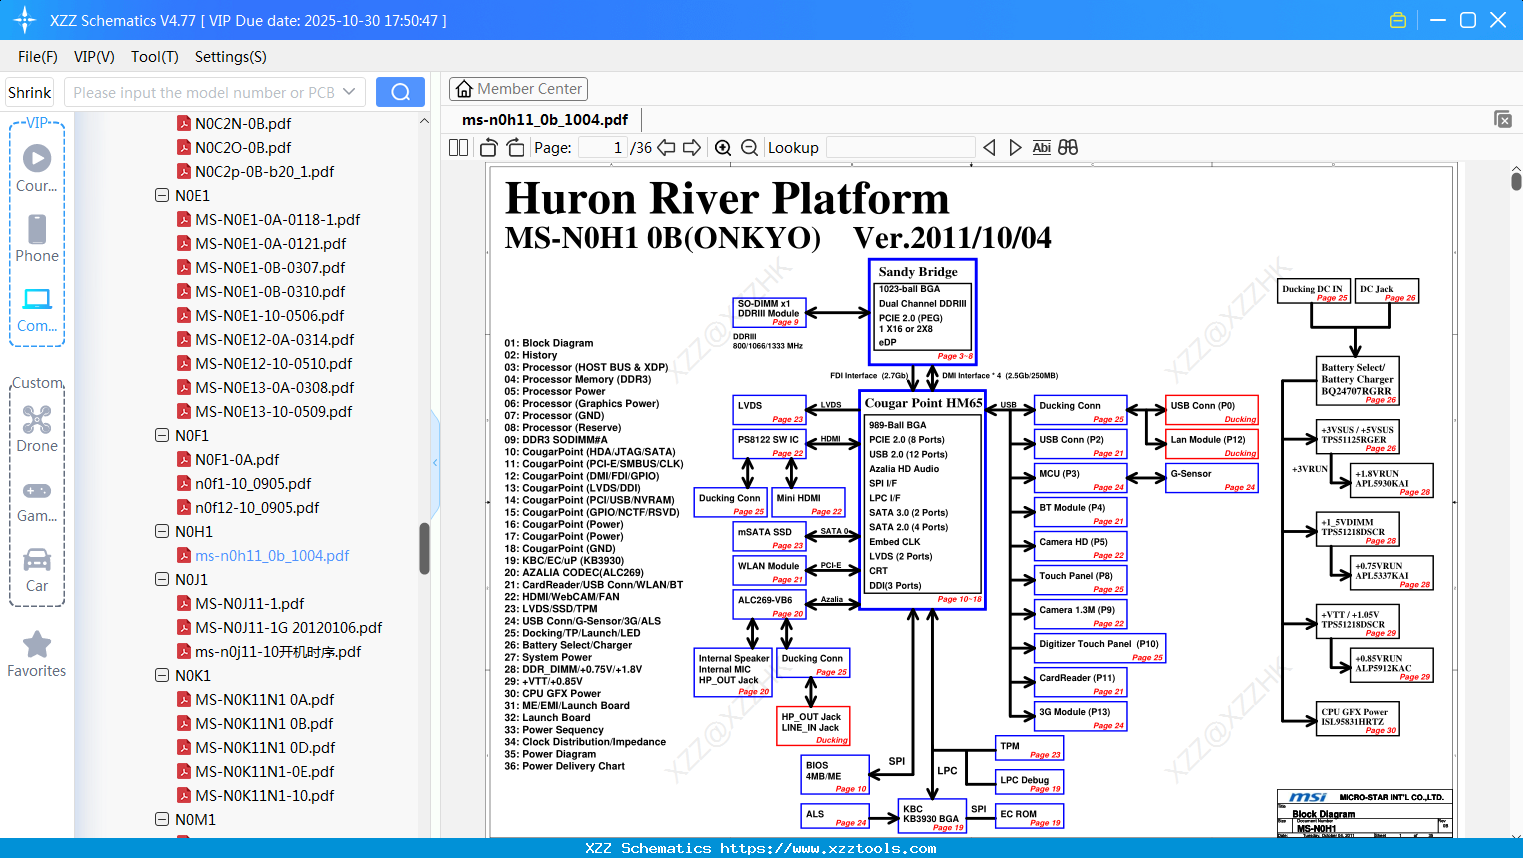Rotate the page clockwise

[x=515, y=148]
